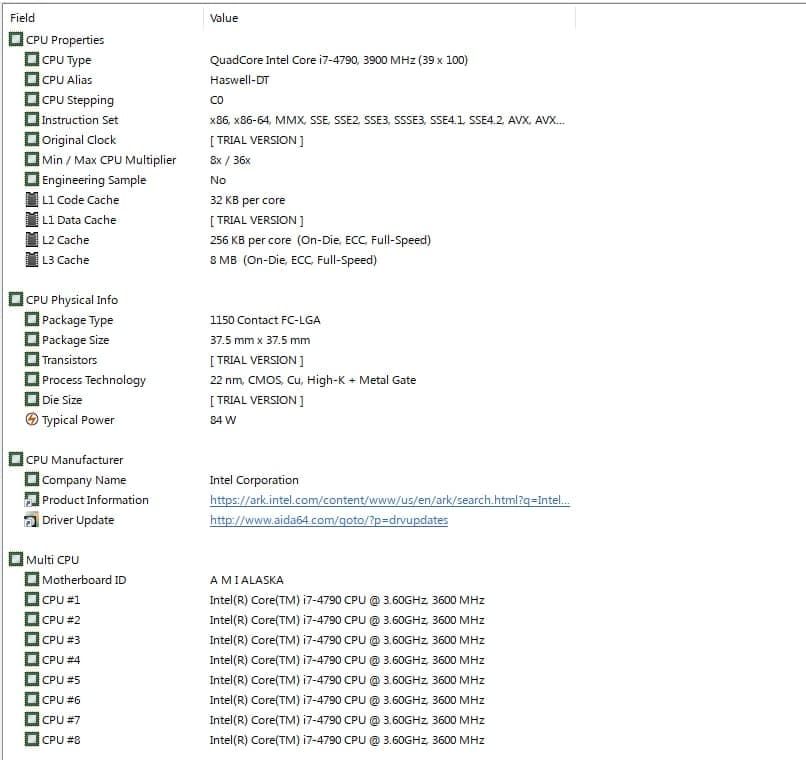Select the CPU Manufacturer heading
The image size is (806, 760).
tap(75, 460)
